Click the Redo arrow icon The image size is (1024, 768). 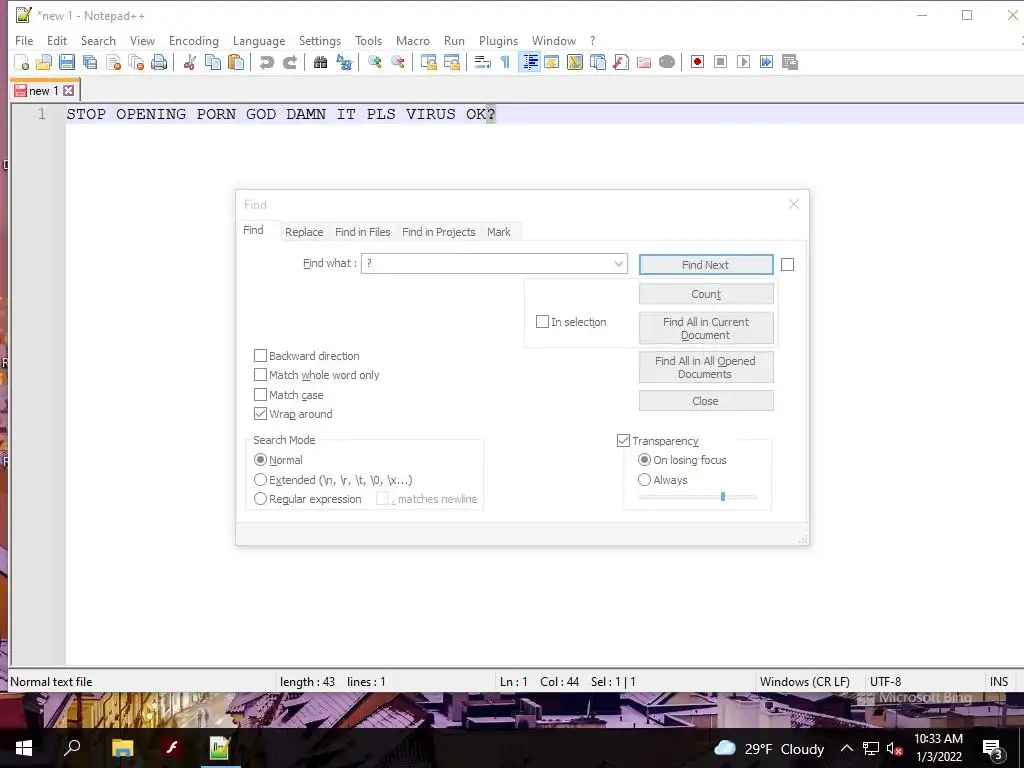pyautogui.click(x=289, y=62)
